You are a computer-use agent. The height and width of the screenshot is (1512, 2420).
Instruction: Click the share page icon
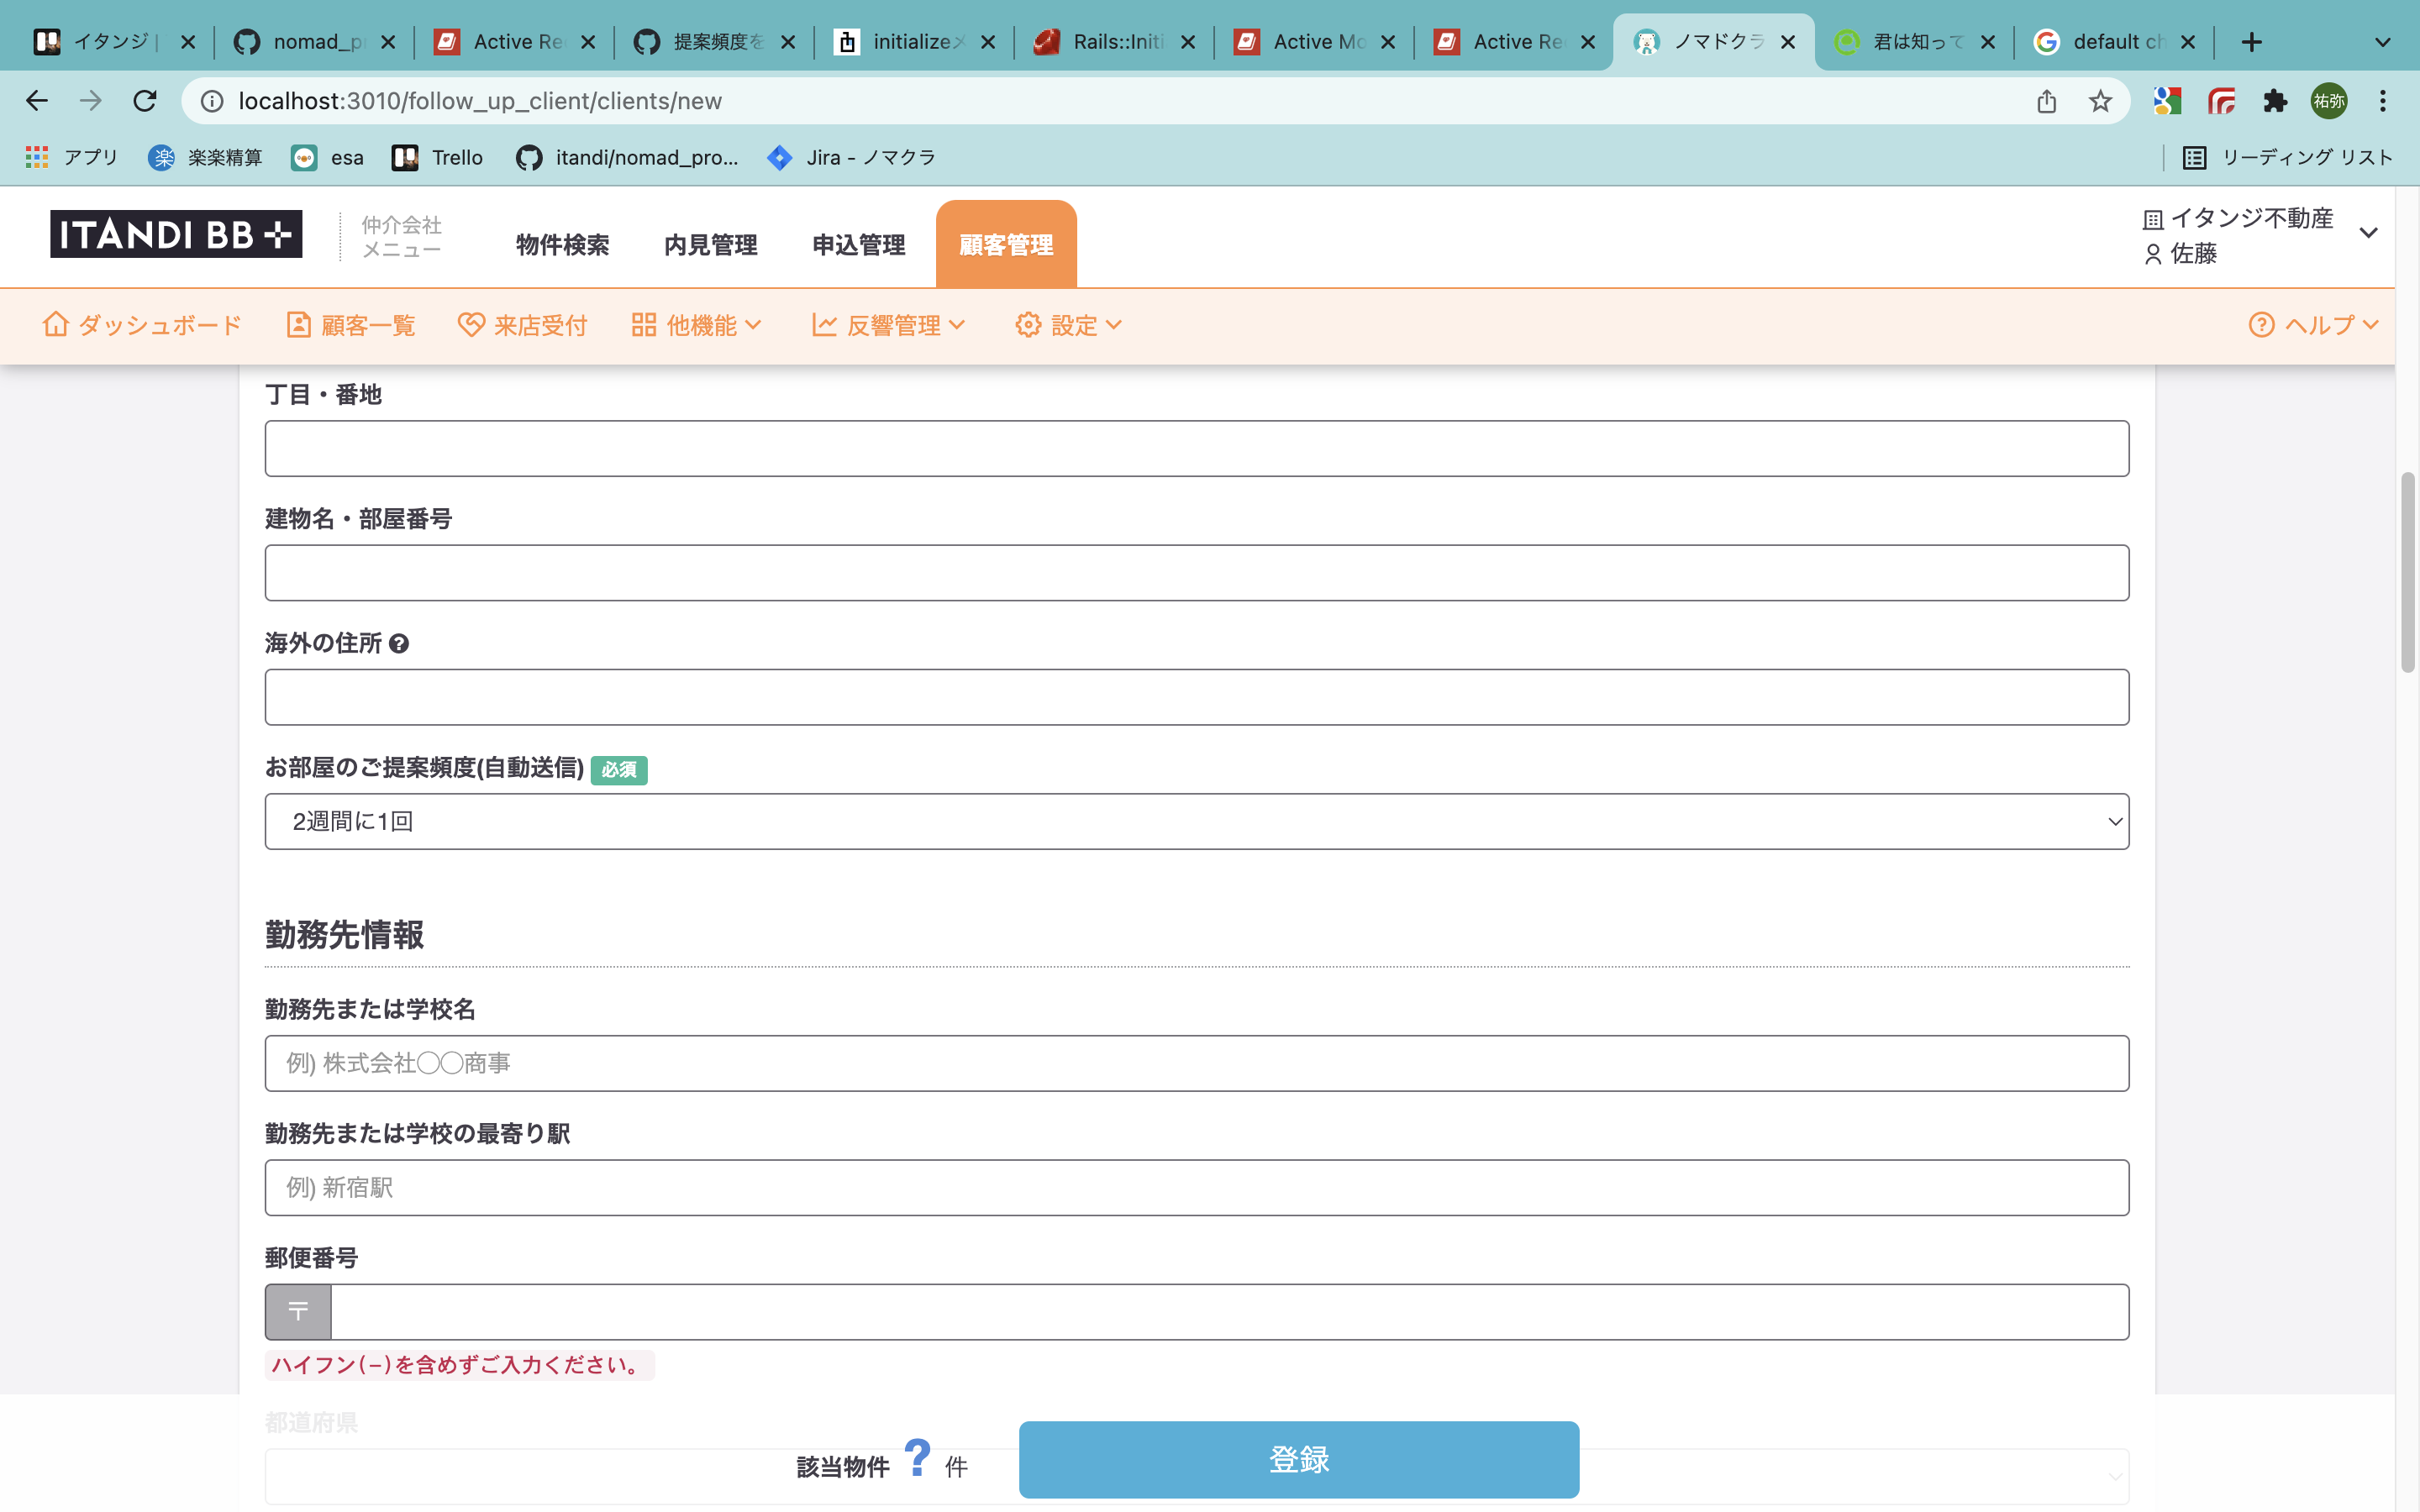point(2046,101)
